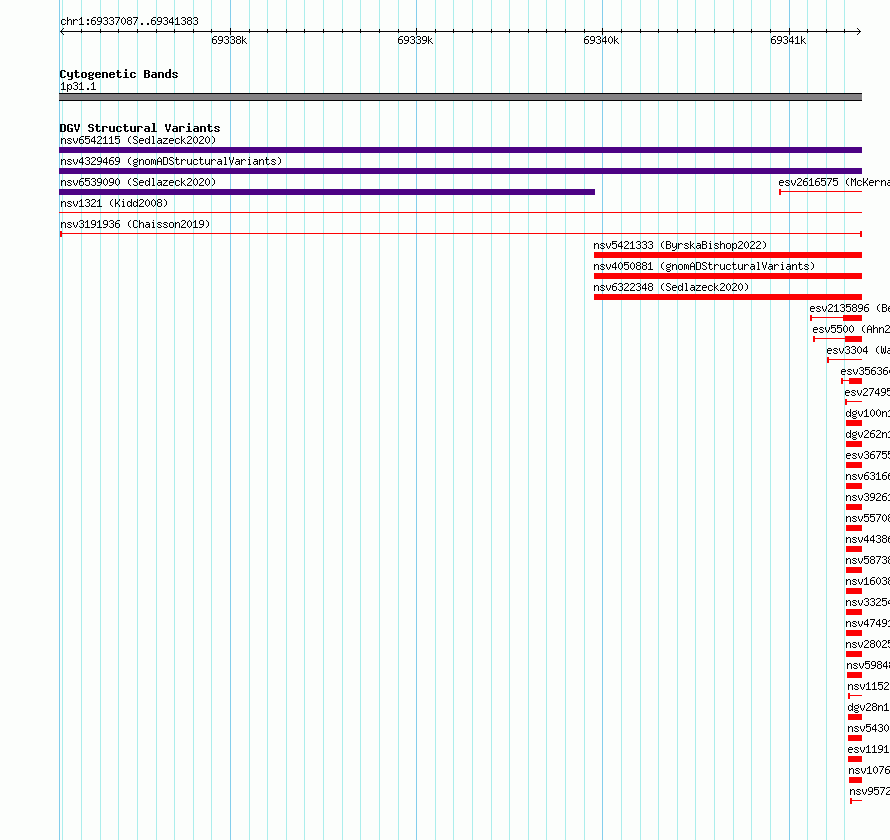The image size is (890, 840).
Task: Select the purple bar under nsv4329469
Action: pyautogui.click(x=460, y=171)
